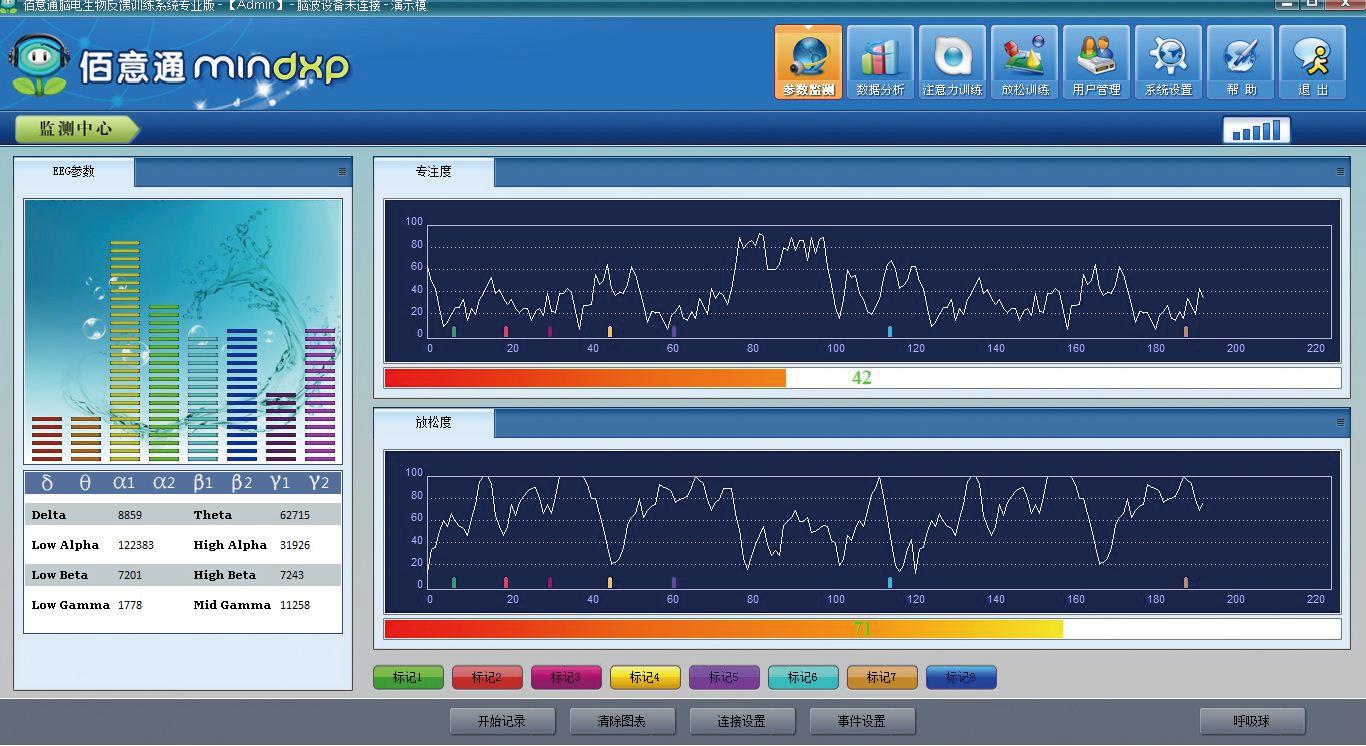Click the signal strength bars indicator
1366x746 pixels.
tap(1256, 131)
